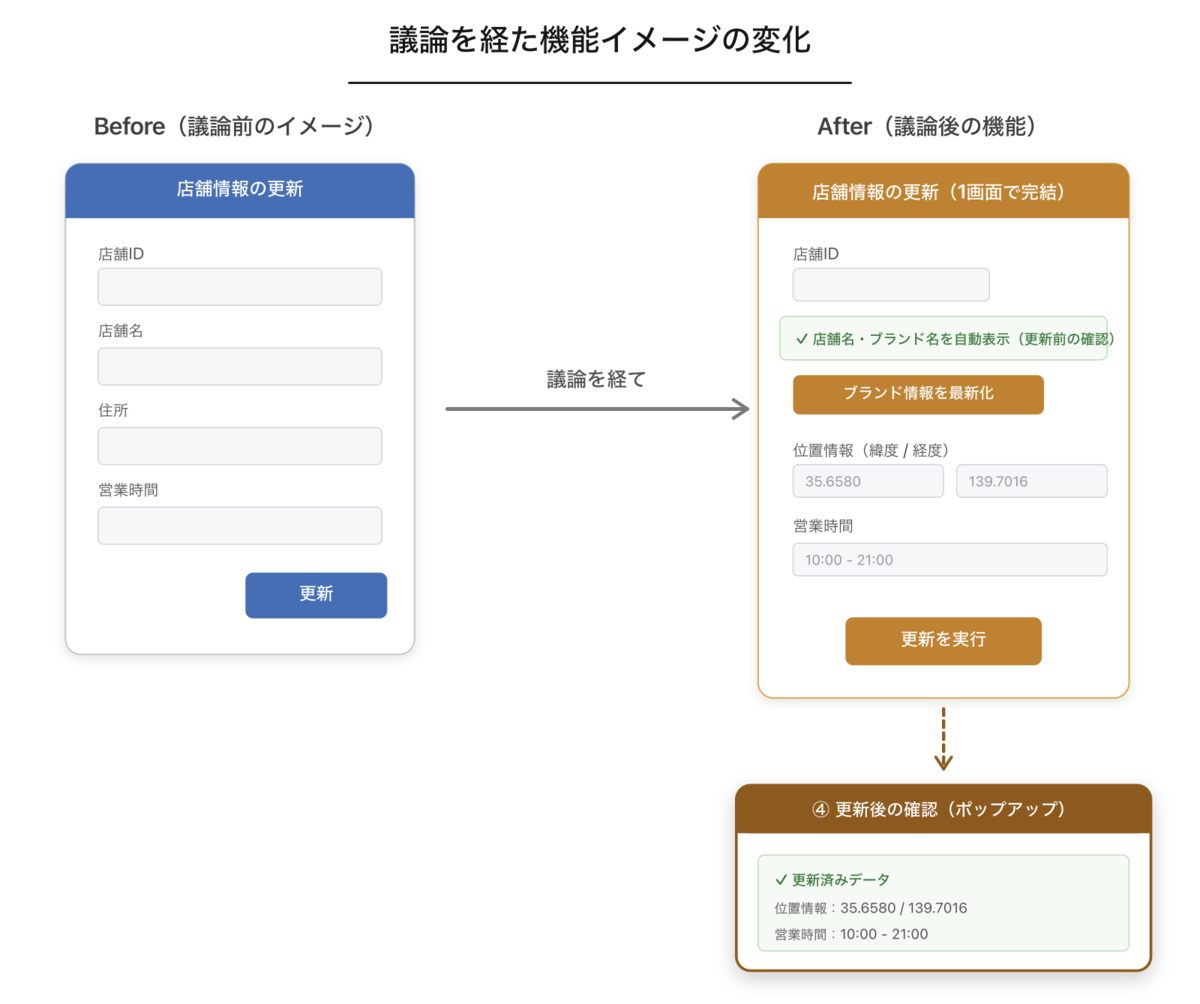The height and width of the screenshot is (1004, 1200).
Task: Click the latitude field showing 35.6580
Action: [868, 481]
